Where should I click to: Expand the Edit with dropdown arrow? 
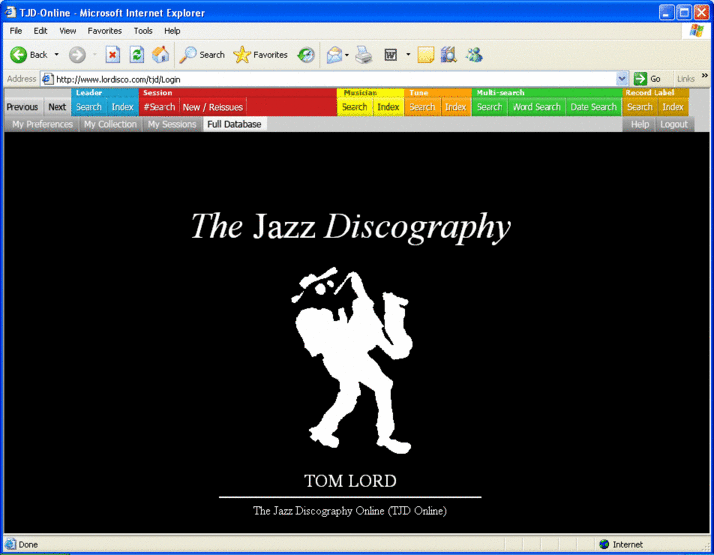pyautogui.click(x=408, y=55)
